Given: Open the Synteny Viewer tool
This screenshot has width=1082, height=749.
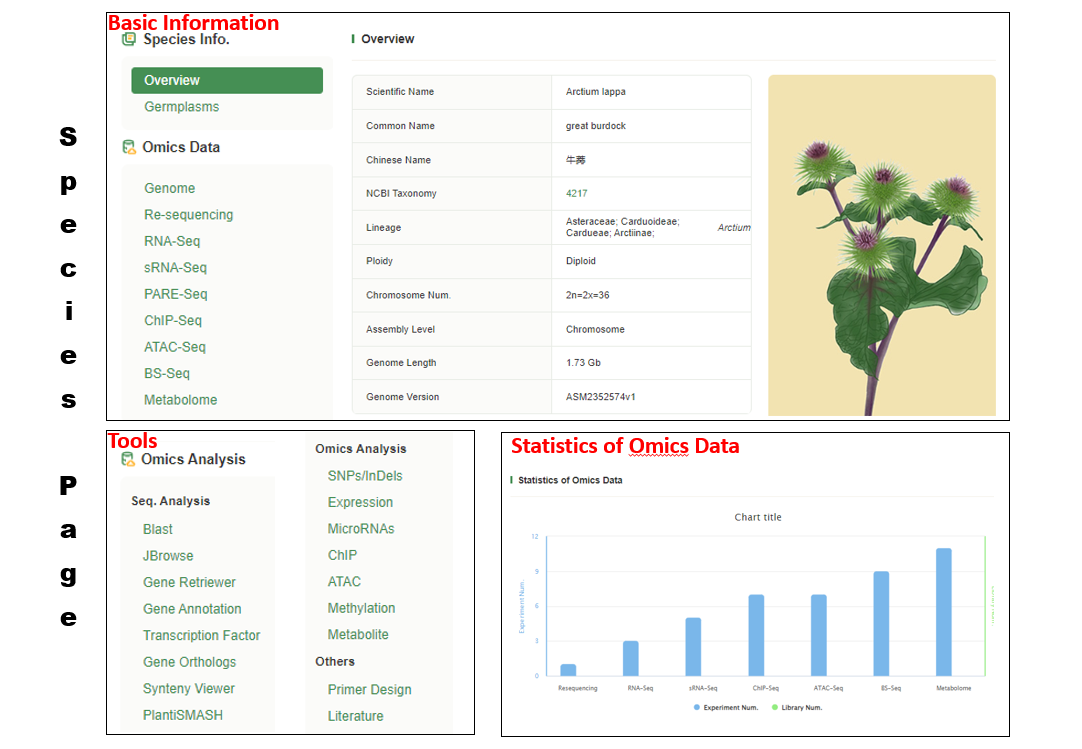Looking at the screenshot, I should click(x=189, y=689).
